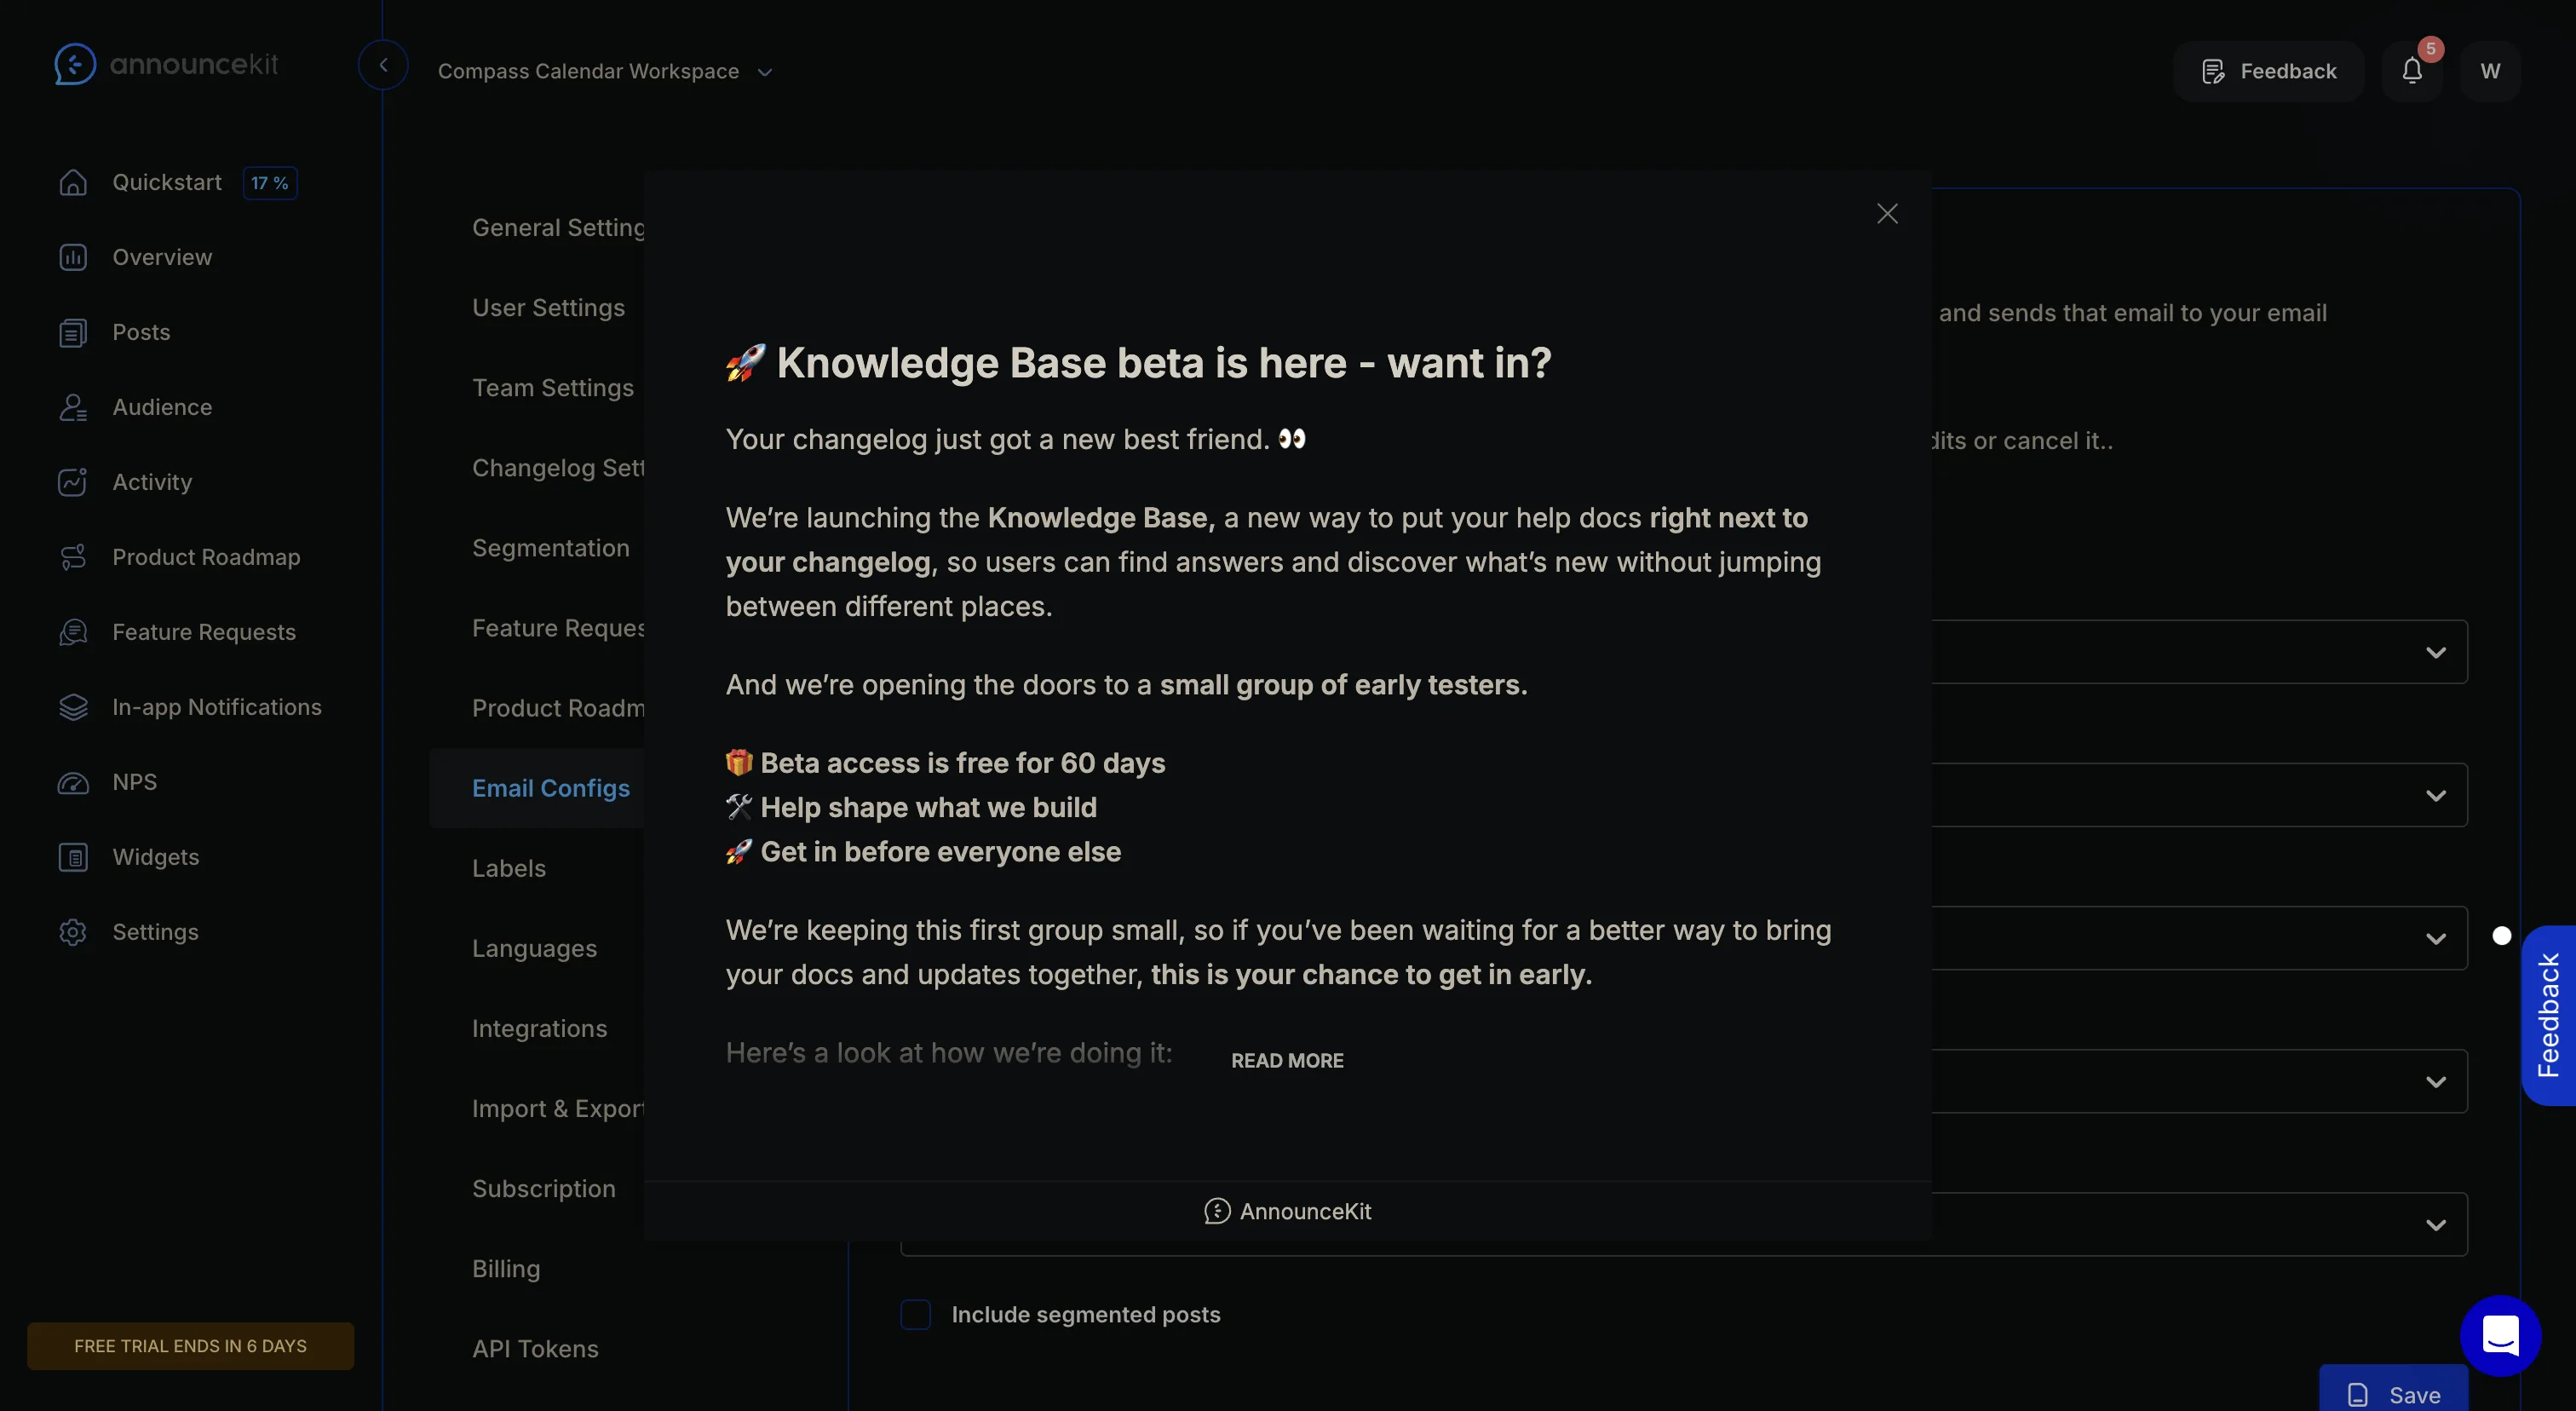Go to Subscription settings

(543, 1188)
